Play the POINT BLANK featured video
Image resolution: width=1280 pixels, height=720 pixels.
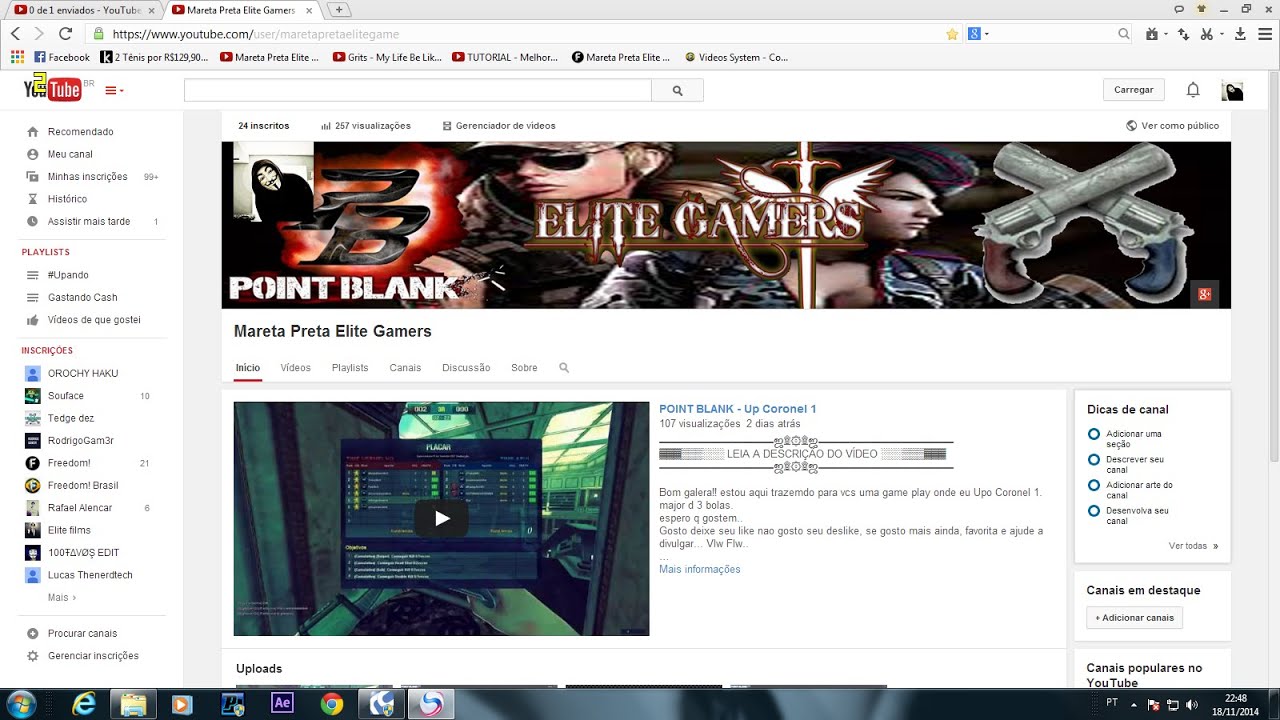(441, 518)
